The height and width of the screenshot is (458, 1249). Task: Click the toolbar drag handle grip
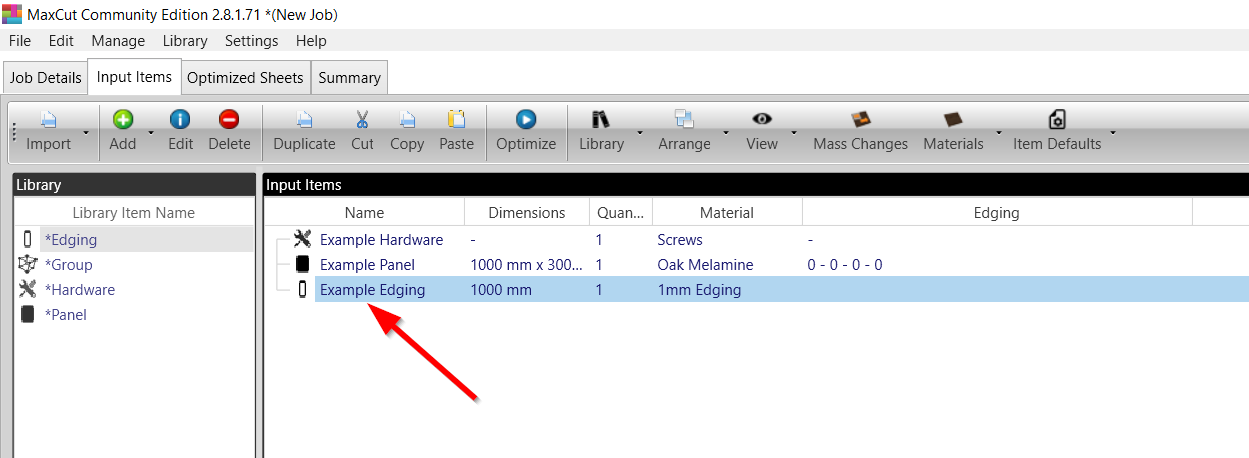pyautogui.click(x=14, y=132)
